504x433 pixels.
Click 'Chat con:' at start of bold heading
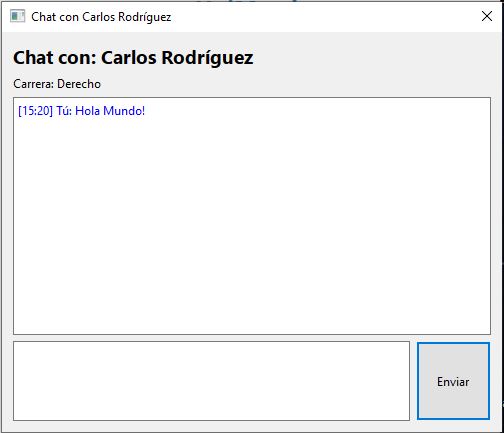(55, 58)
